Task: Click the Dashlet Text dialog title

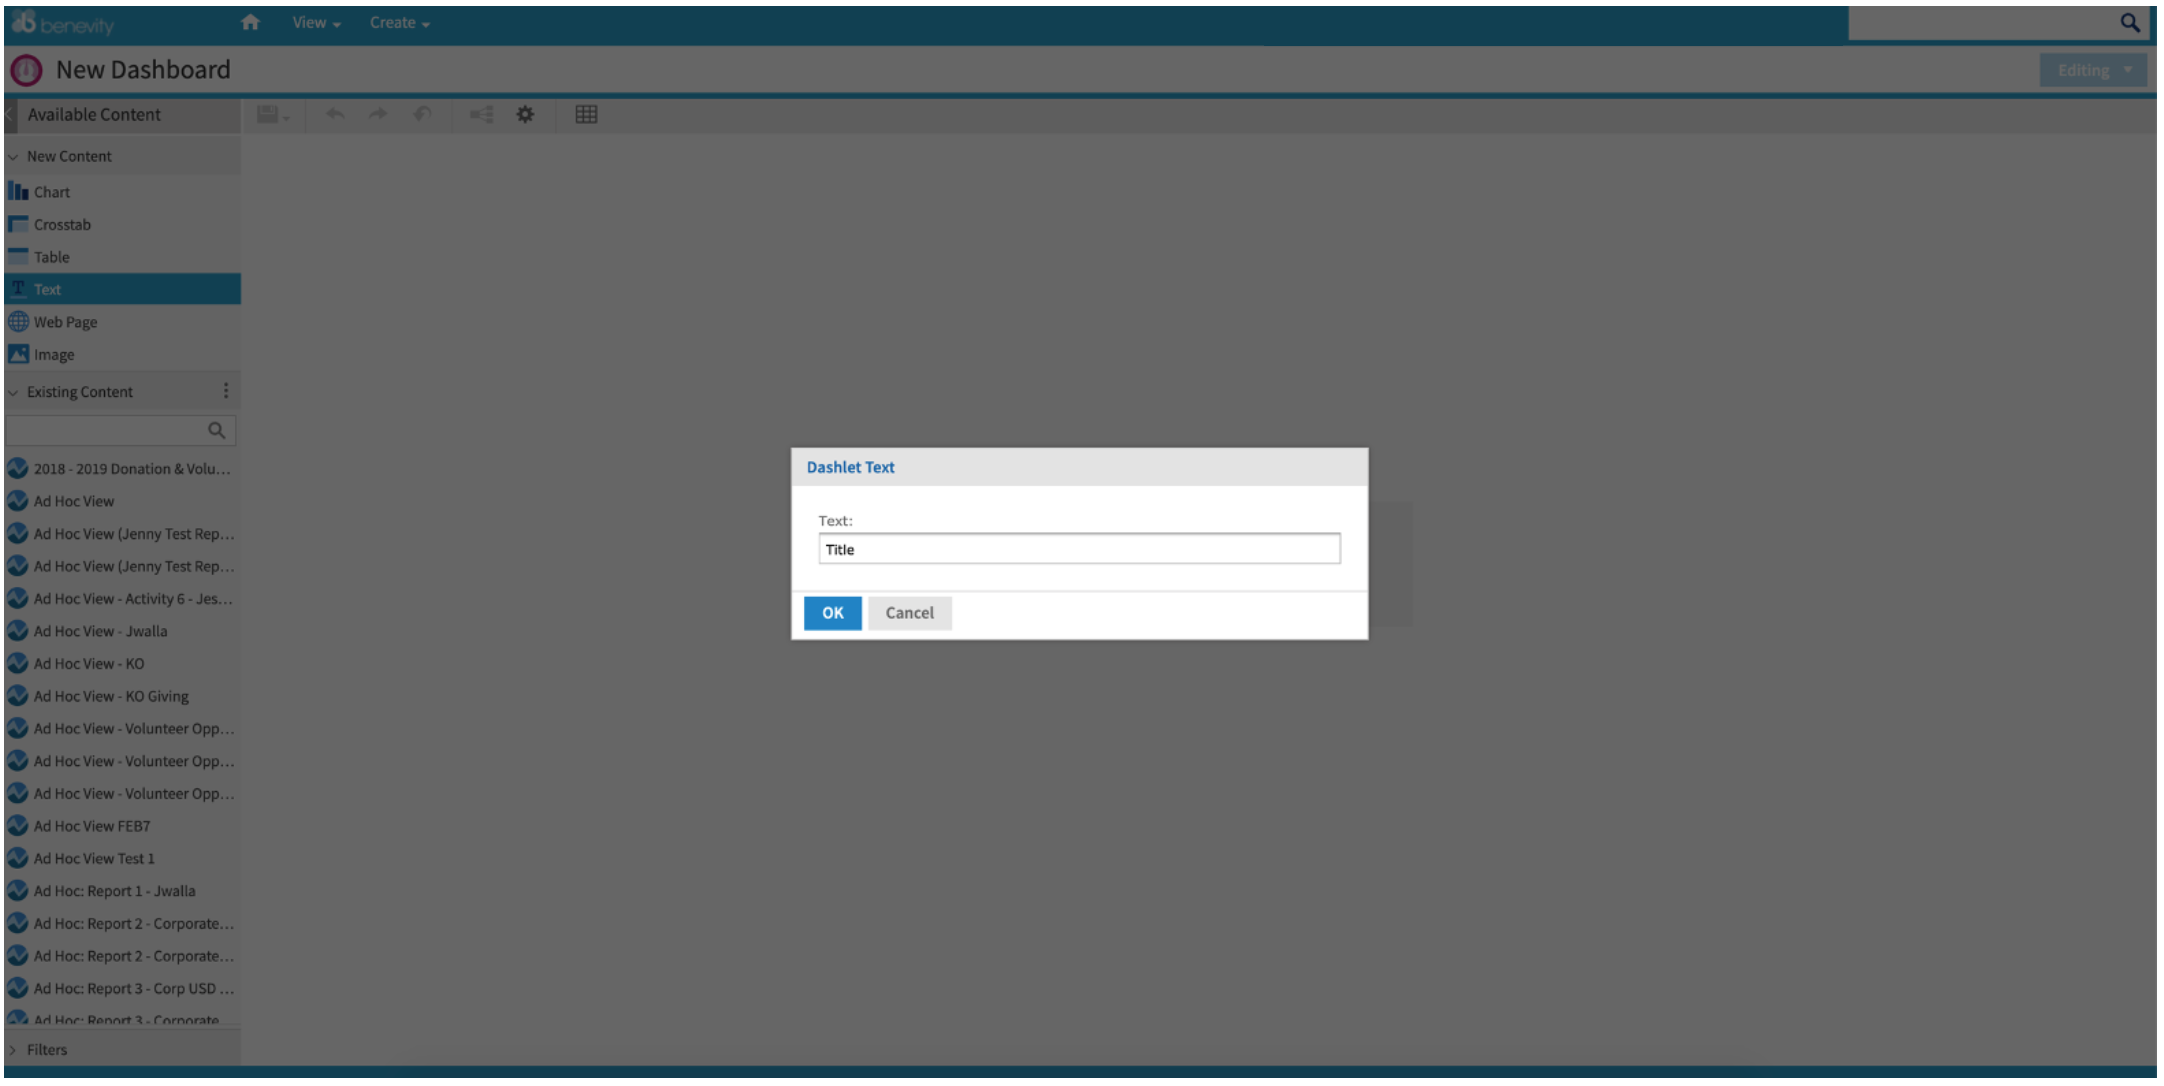Action: coord(850,467)
